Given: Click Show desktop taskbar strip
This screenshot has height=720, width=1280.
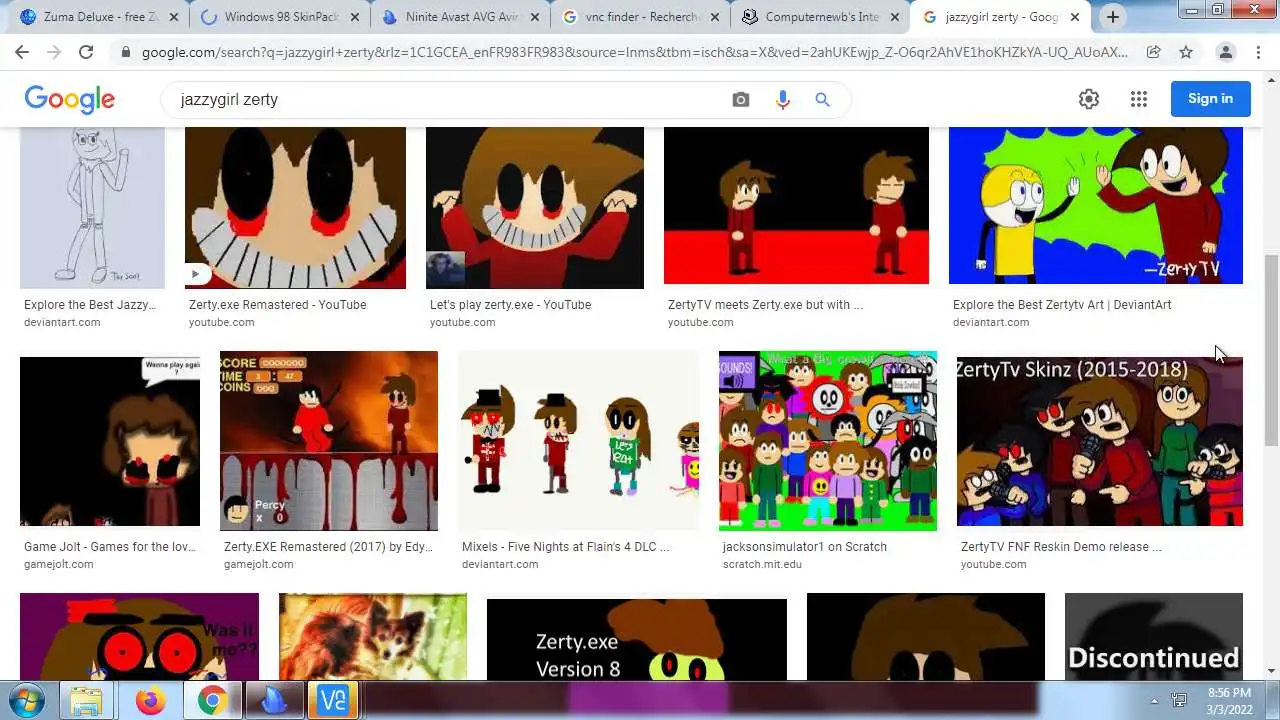Looking at the screenshot, I should [1274, 701].
